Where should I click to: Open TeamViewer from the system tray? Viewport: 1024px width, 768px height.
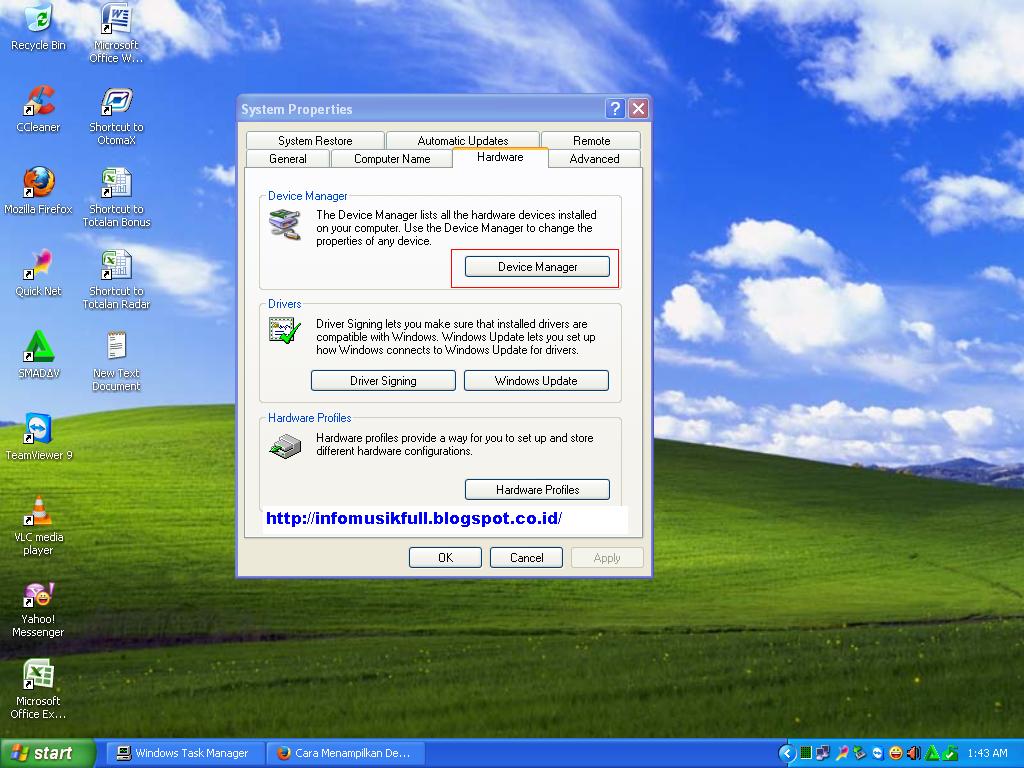tap(877, 753)
